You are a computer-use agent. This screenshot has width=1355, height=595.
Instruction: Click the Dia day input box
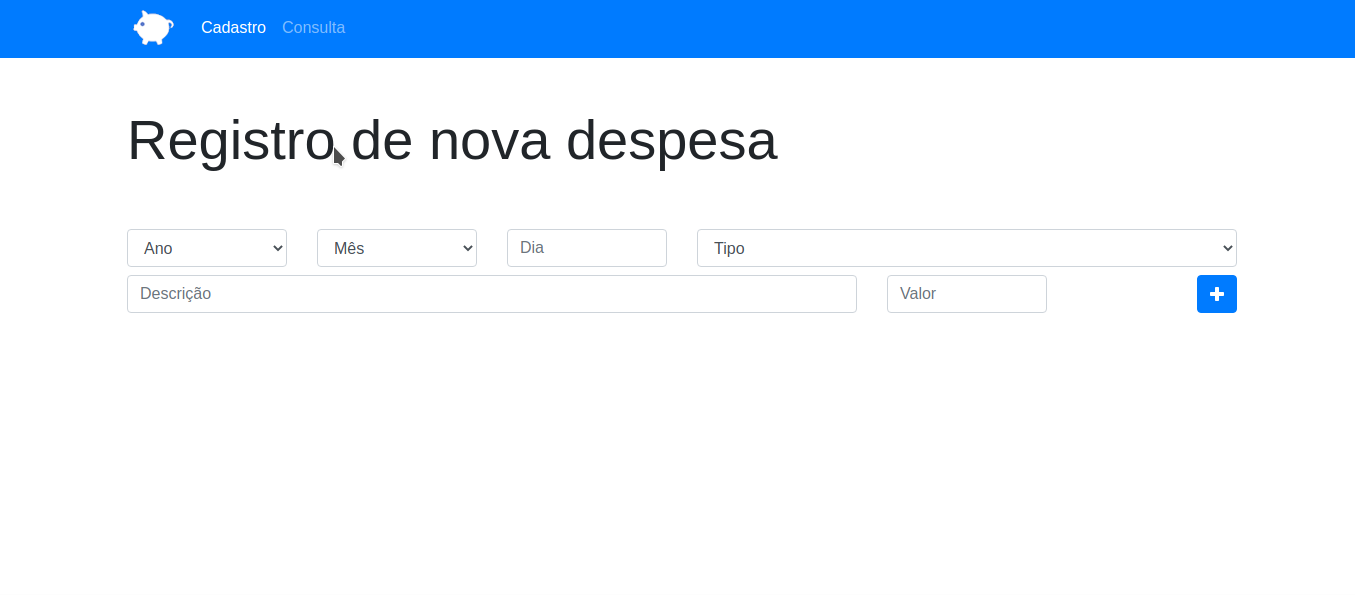pyautogui.click(x=586, y=247)
